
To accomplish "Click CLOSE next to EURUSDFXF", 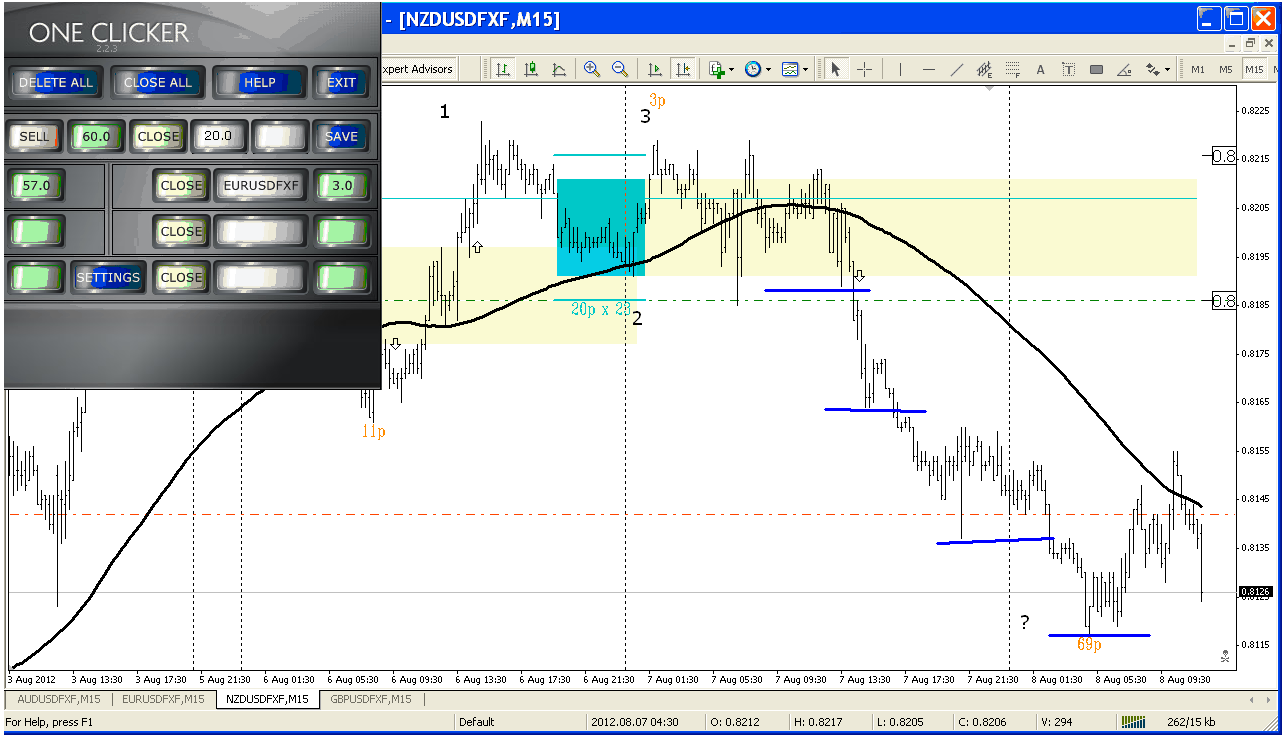I will pyautogui.click(x=181, y=185).
